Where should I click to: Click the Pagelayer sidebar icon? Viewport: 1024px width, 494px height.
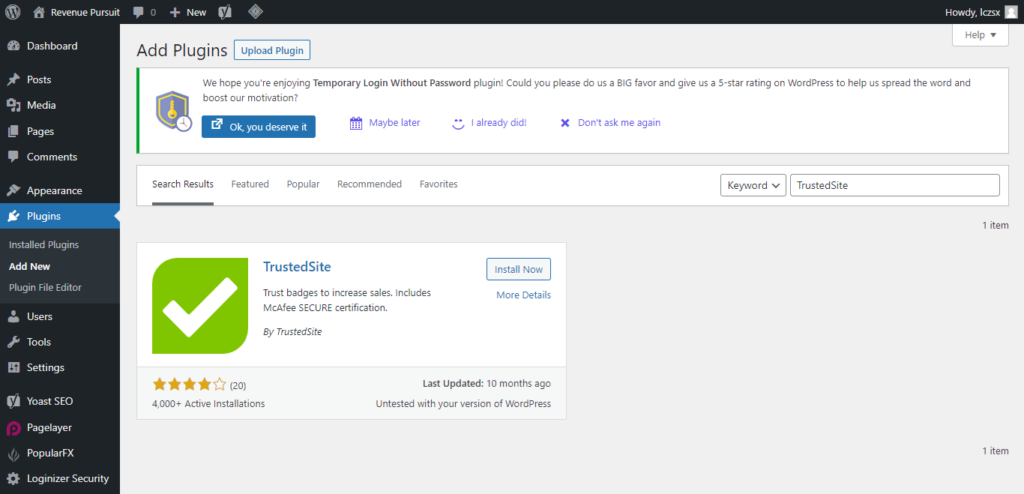tap(13, 428)
